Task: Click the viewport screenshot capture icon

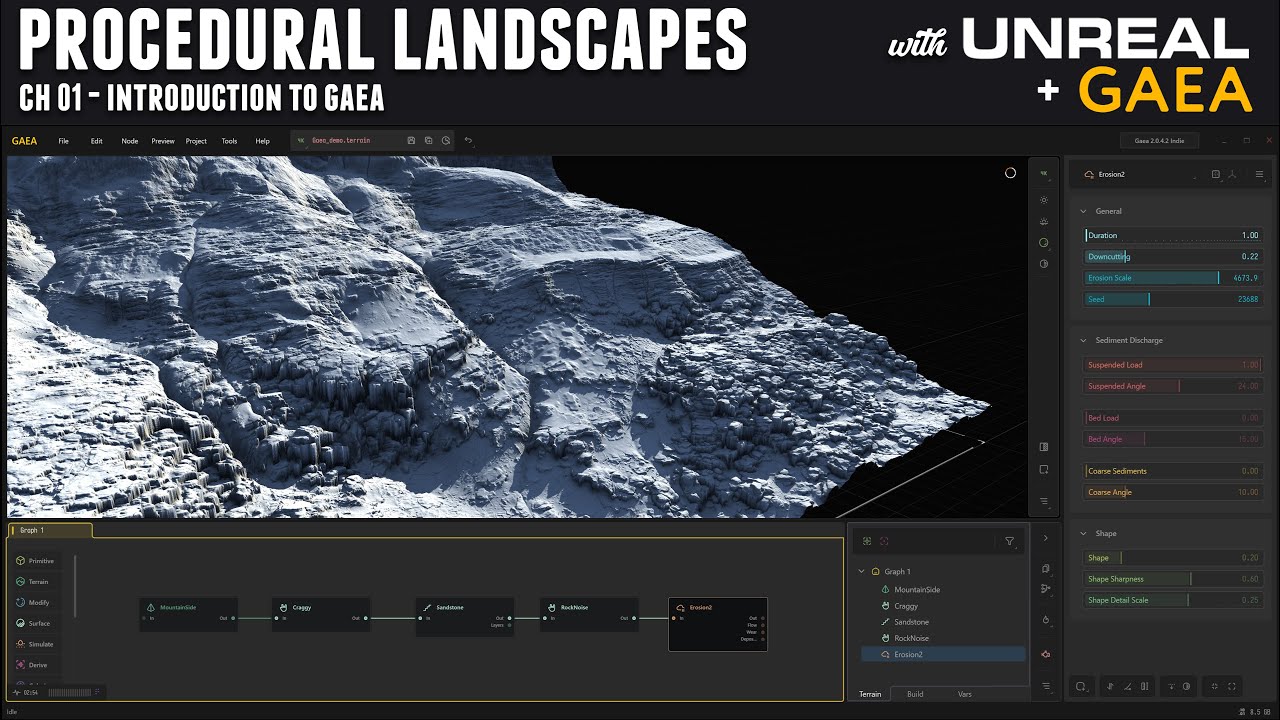Action: click(x=1044, y=469)
